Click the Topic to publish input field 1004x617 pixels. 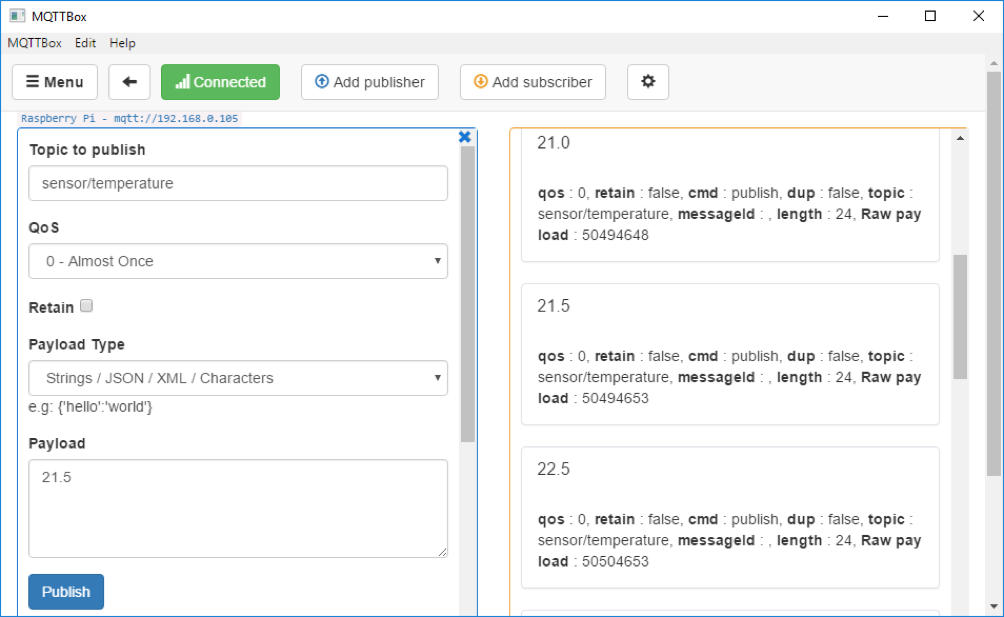pos(238,183)
